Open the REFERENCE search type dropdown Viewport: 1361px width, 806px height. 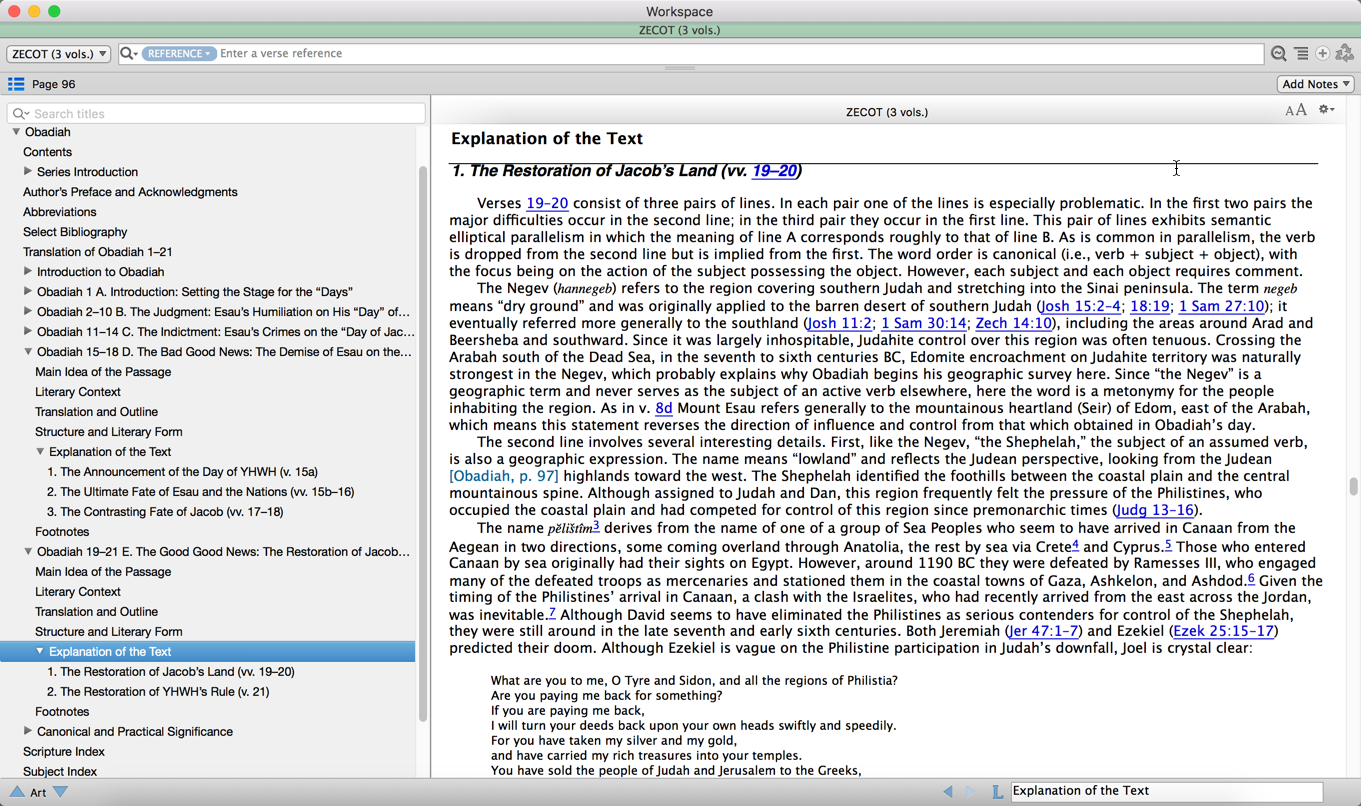[x=178, y=54]
